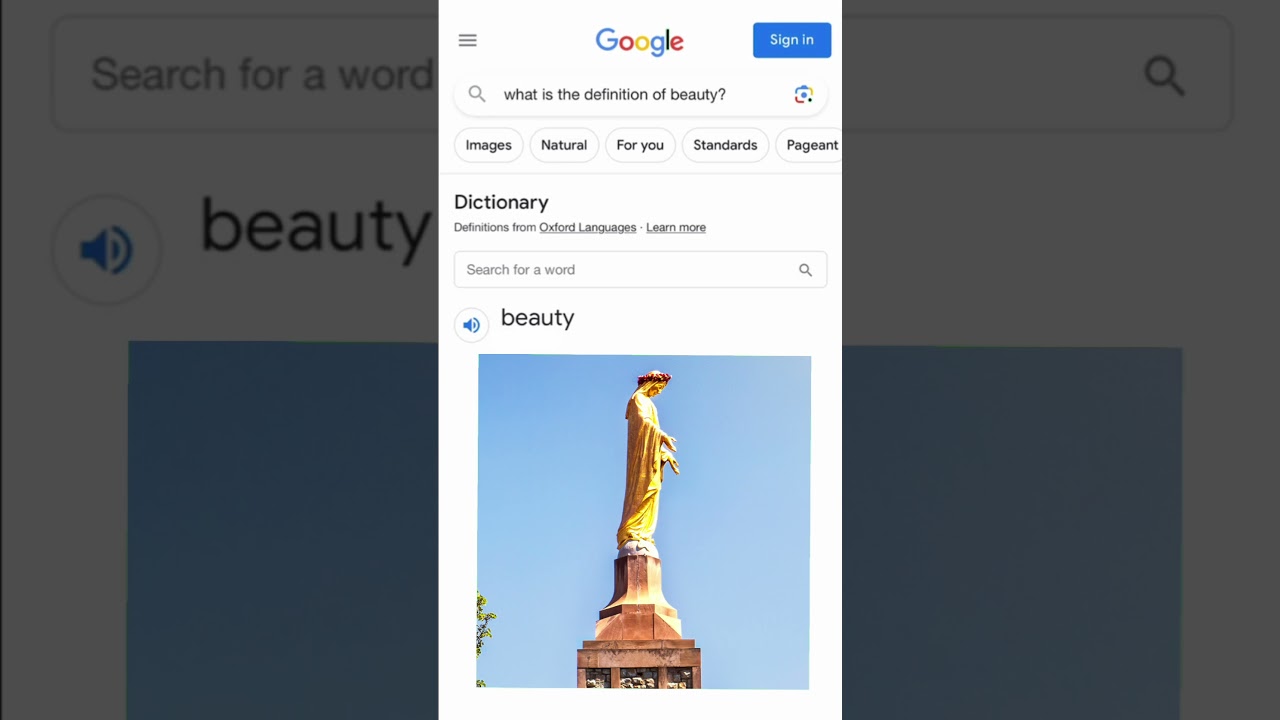Click the Search for a word field
This screenshot has width=1280, height=720.
coord(640,270)
